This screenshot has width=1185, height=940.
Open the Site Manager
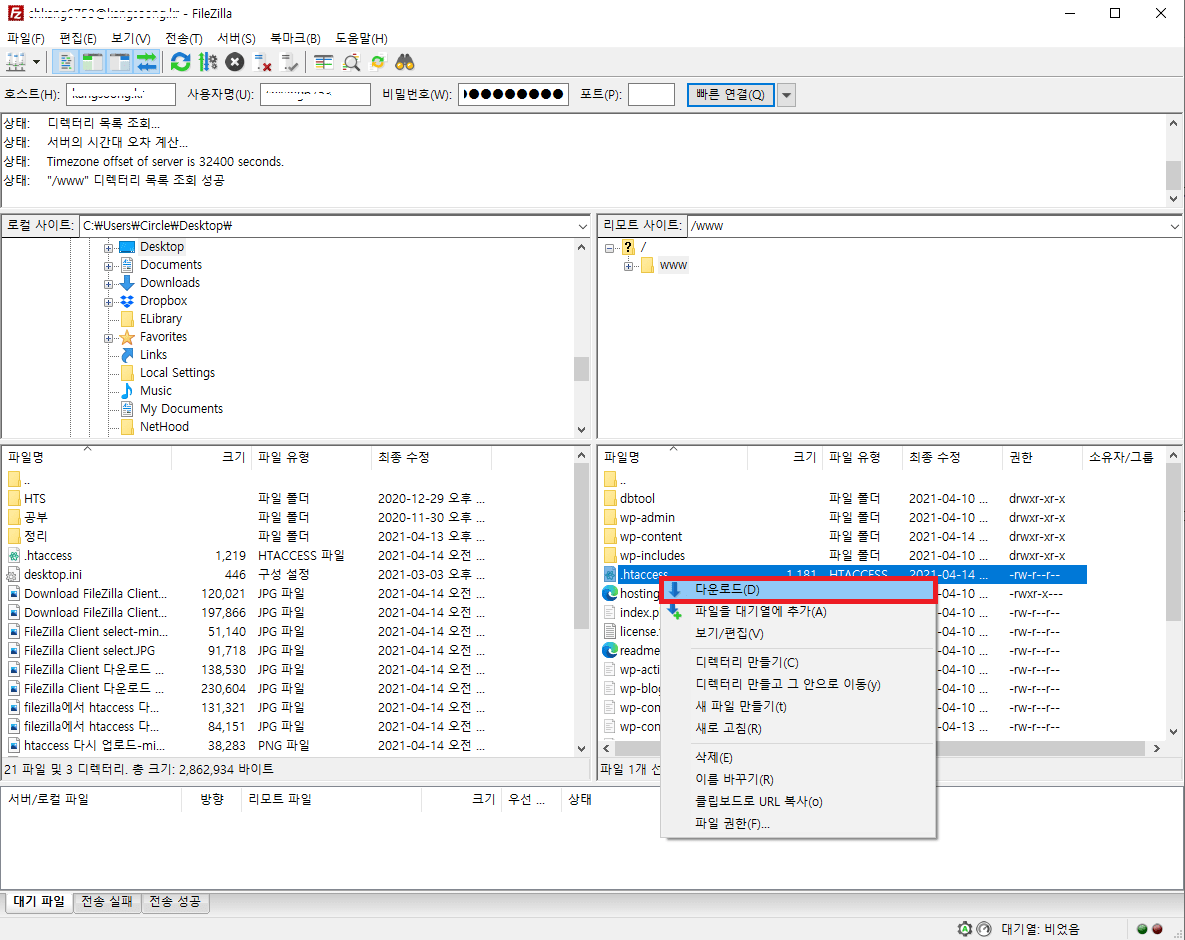(13, 61)
